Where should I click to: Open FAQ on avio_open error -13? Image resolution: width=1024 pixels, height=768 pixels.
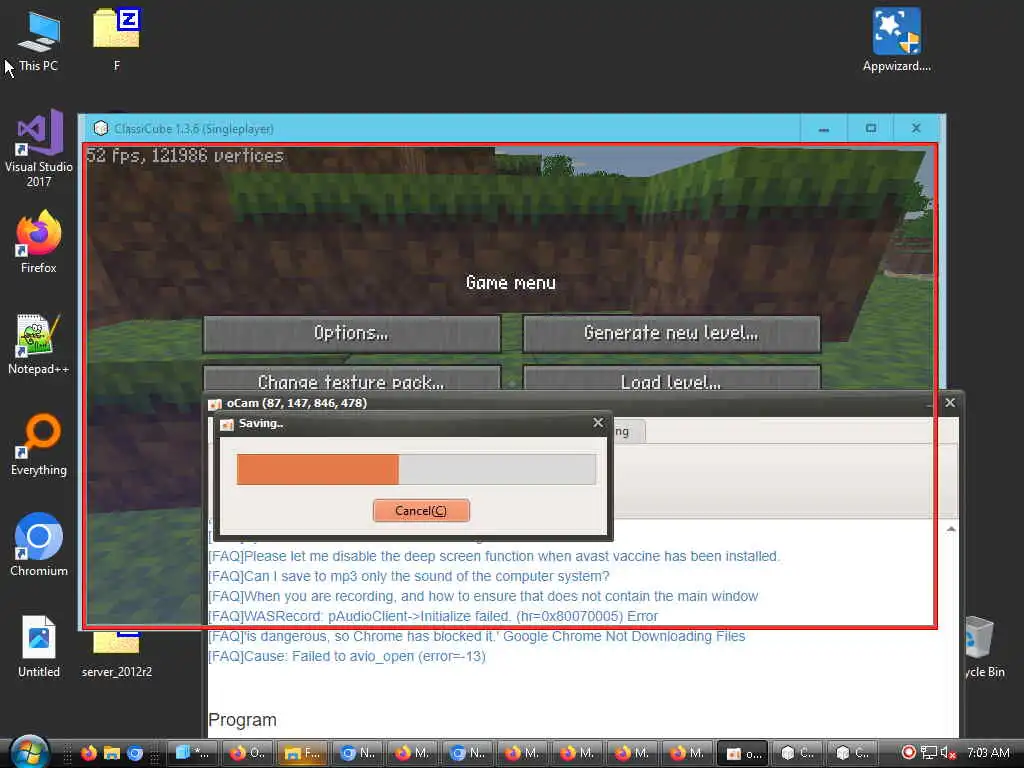click(347, 656)
